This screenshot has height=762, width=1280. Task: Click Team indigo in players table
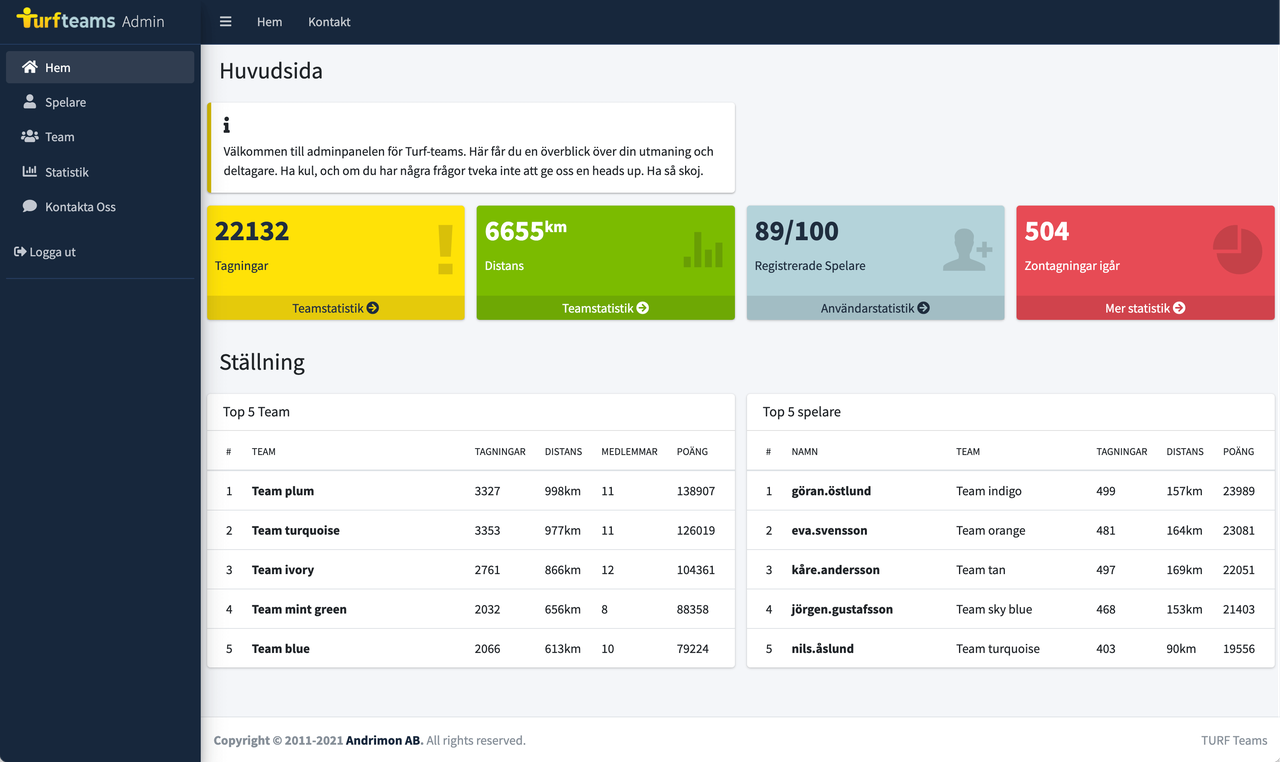989,491
